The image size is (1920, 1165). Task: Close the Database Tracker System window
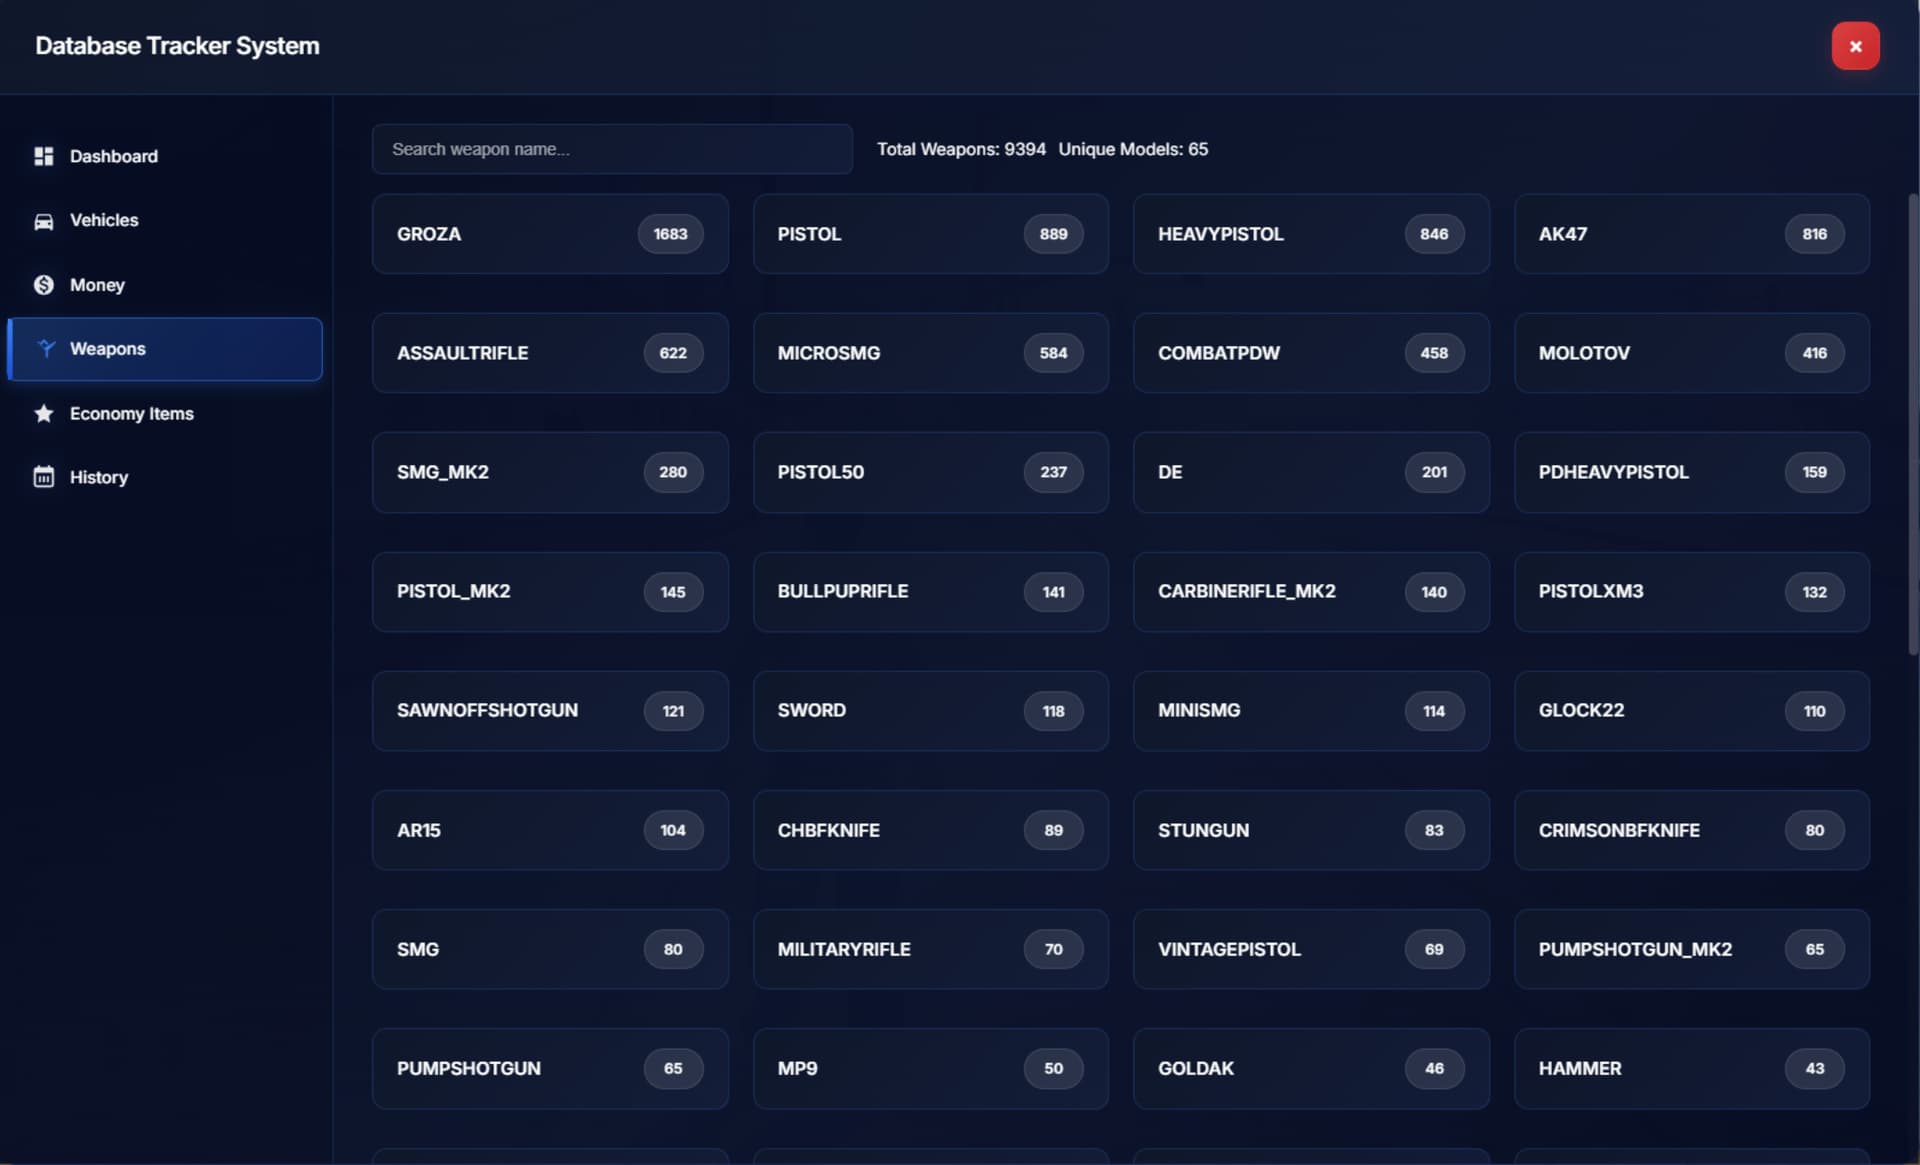tap(1855, 46)
